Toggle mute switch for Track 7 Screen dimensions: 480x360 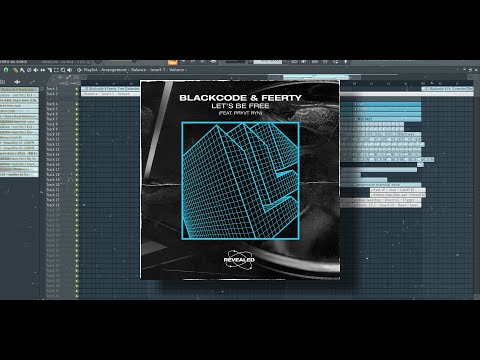point(77,119)
